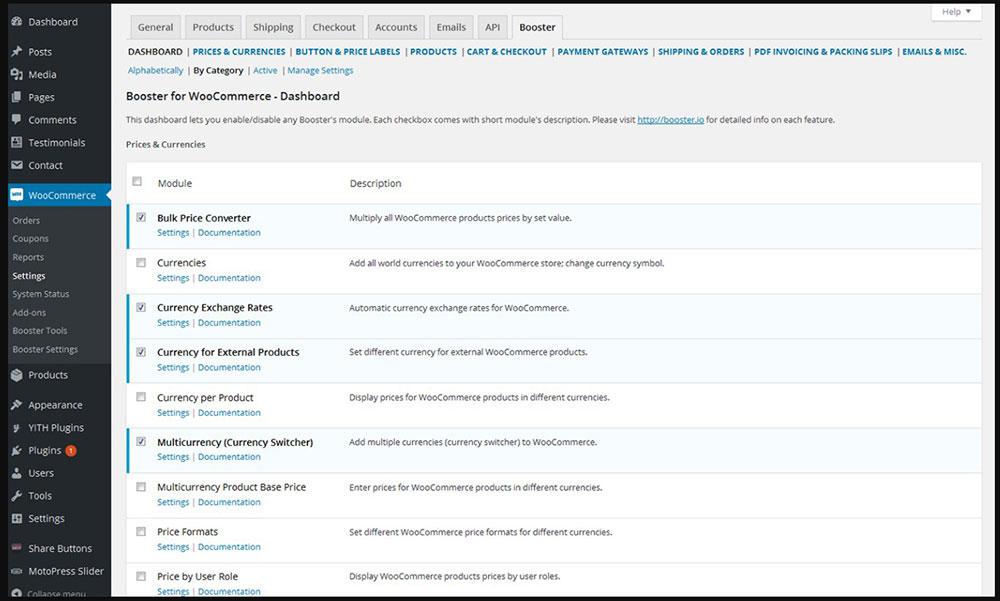This screenshot has width=1000, height=601.
Task: Open the Products settings tab
Action: tap(213, 27)
